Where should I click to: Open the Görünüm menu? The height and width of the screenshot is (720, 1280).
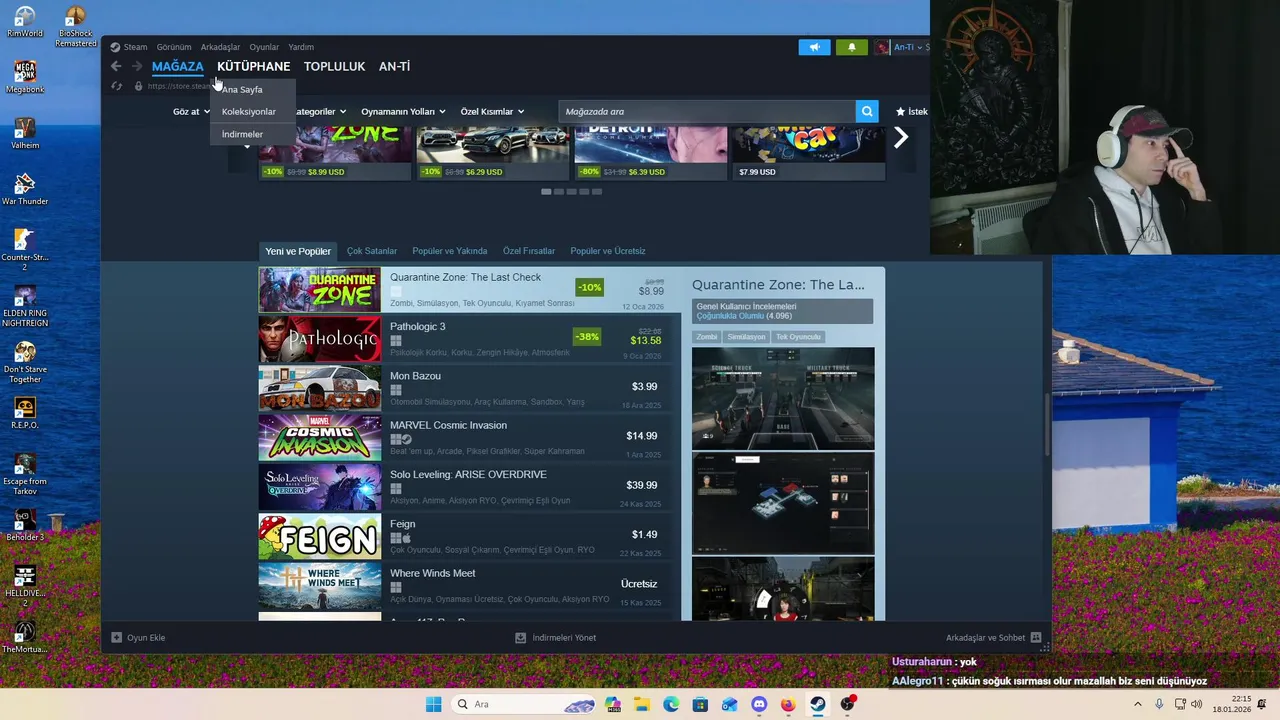(x=174, y=47)
